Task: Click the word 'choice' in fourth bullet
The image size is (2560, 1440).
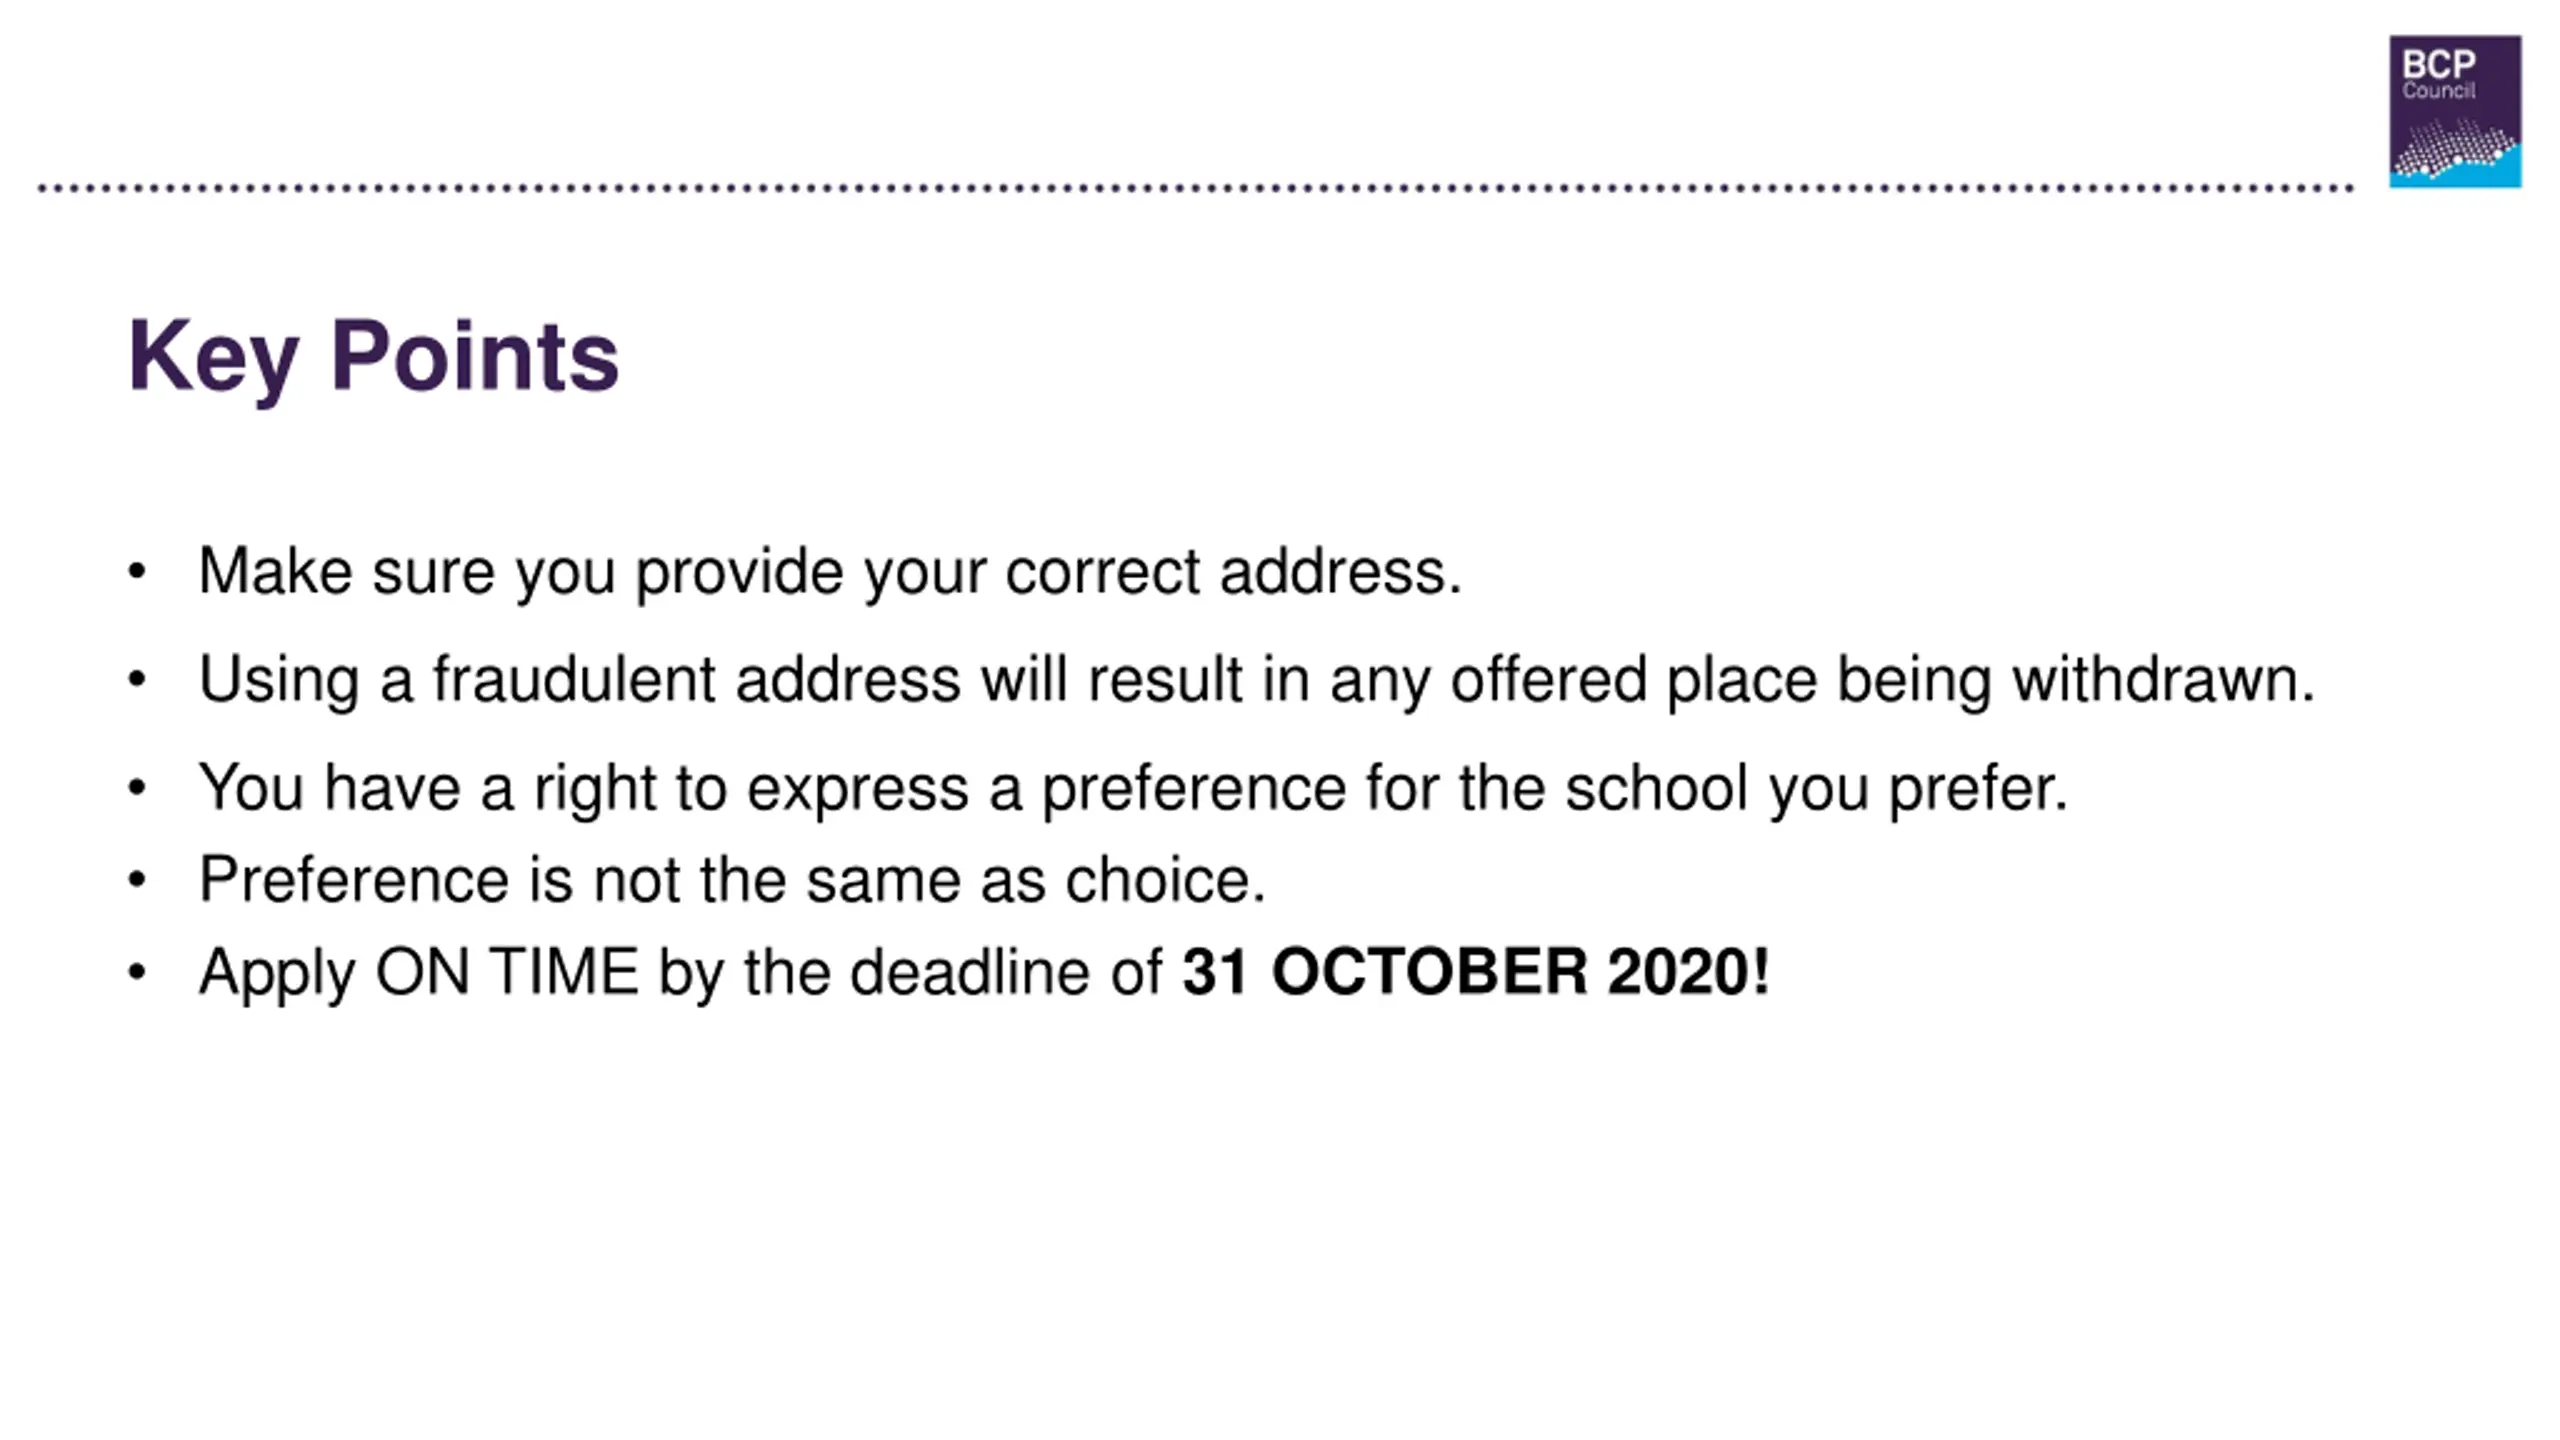Action: [x=1157, y=880]
